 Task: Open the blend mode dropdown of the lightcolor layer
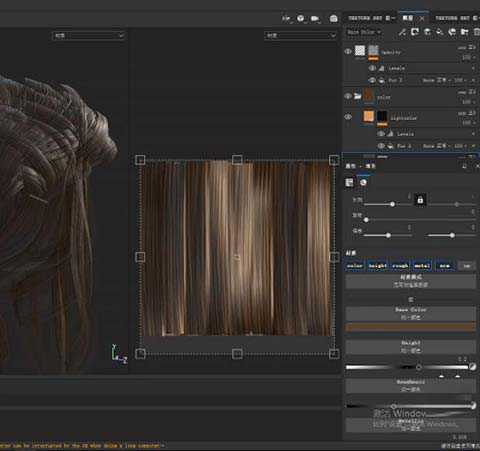click(x=467, y=113)
